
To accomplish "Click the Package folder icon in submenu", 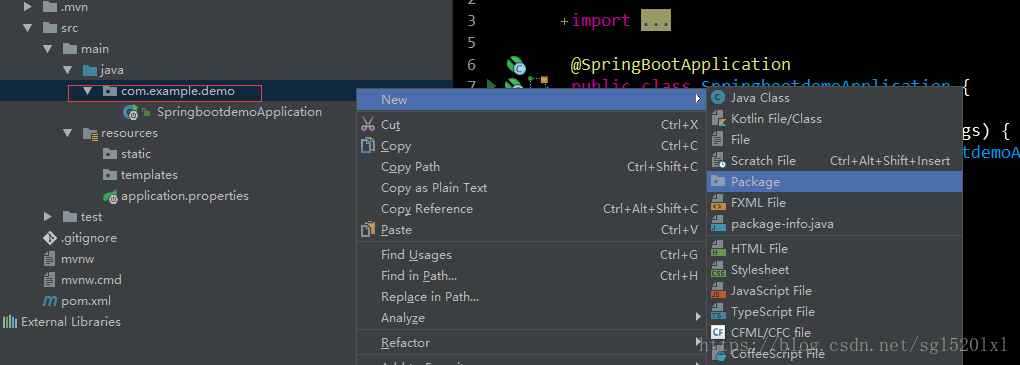I will click(718, 182).
